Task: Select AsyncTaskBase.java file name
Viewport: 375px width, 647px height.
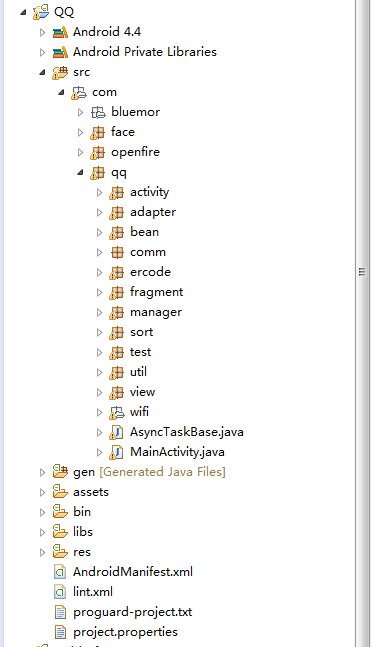Action: pos(187,432)
